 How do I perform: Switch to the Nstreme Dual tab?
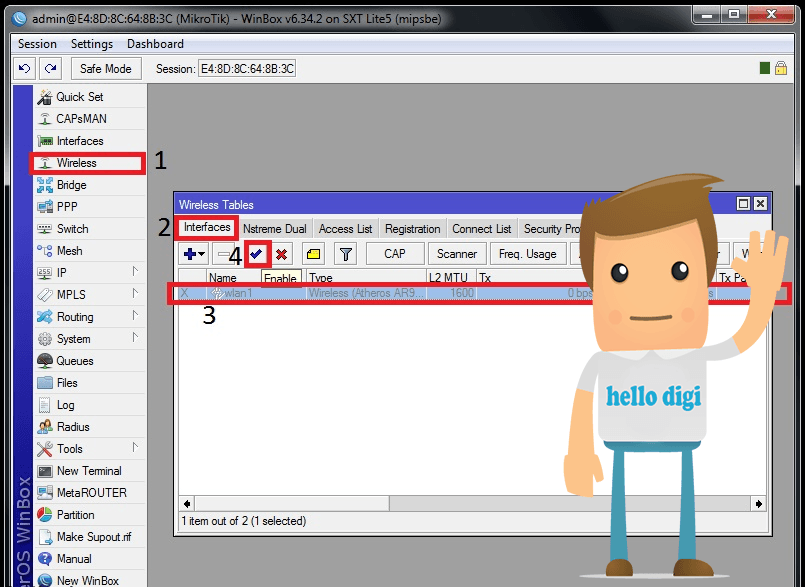[x=275, y=229]
